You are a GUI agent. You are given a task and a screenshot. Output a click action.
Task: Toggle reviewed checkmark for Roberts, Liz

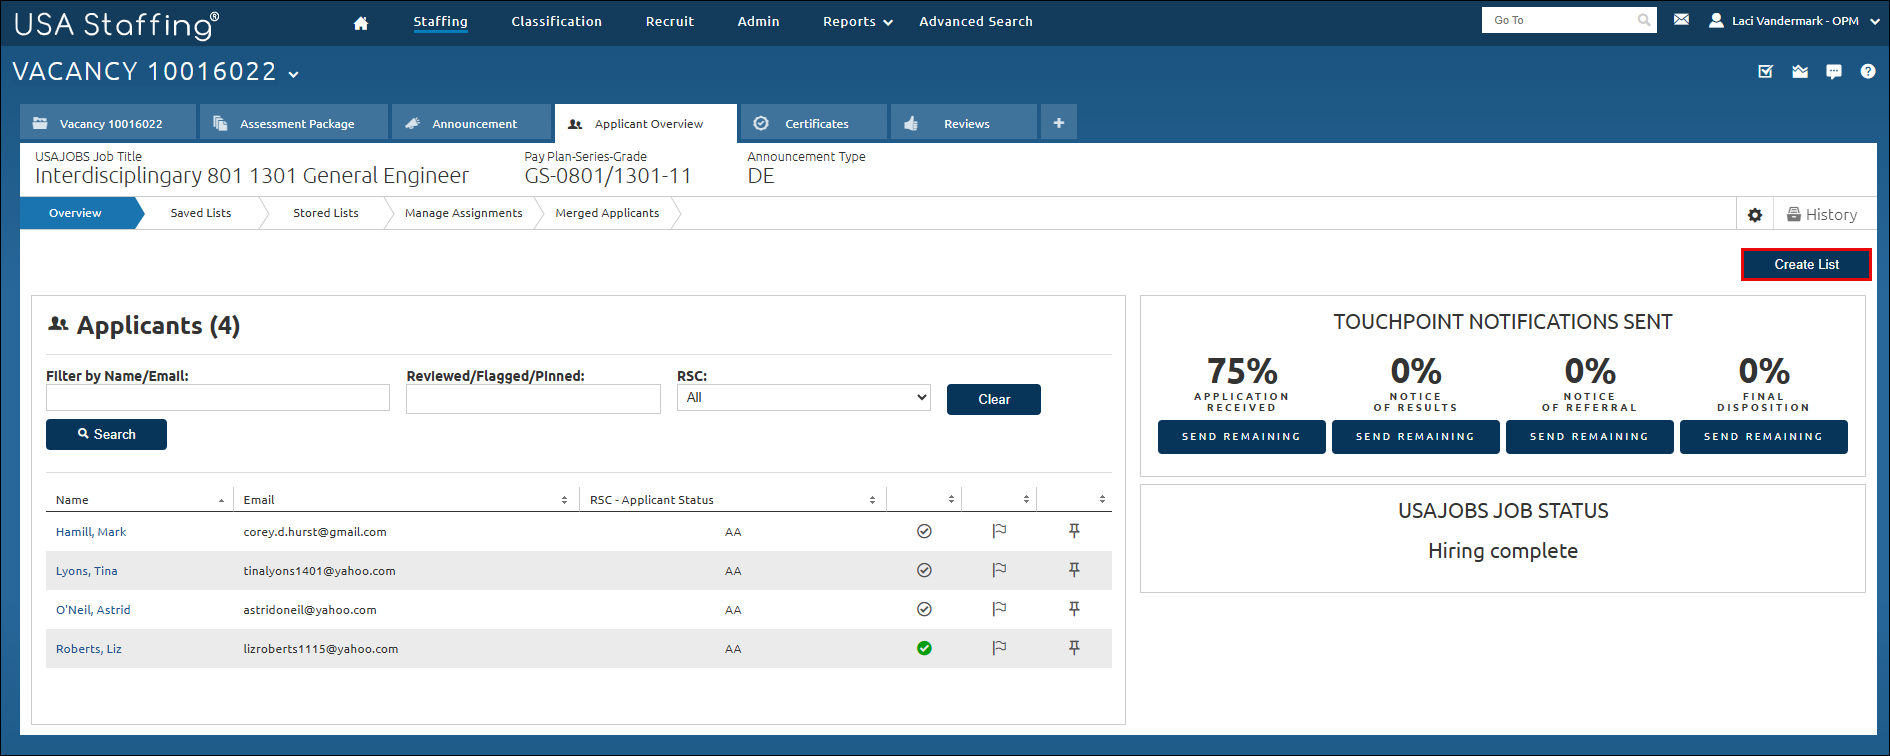[924, 648]
